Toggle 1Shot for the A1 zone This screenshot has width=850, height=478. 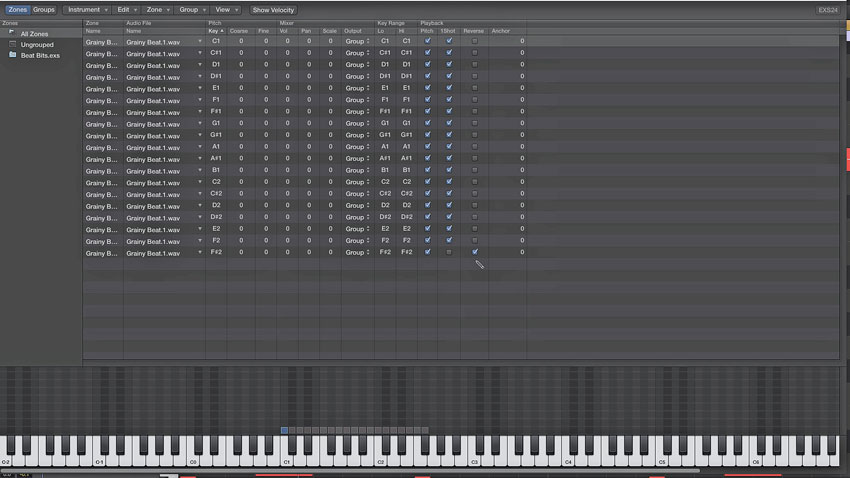pos(449,146)
